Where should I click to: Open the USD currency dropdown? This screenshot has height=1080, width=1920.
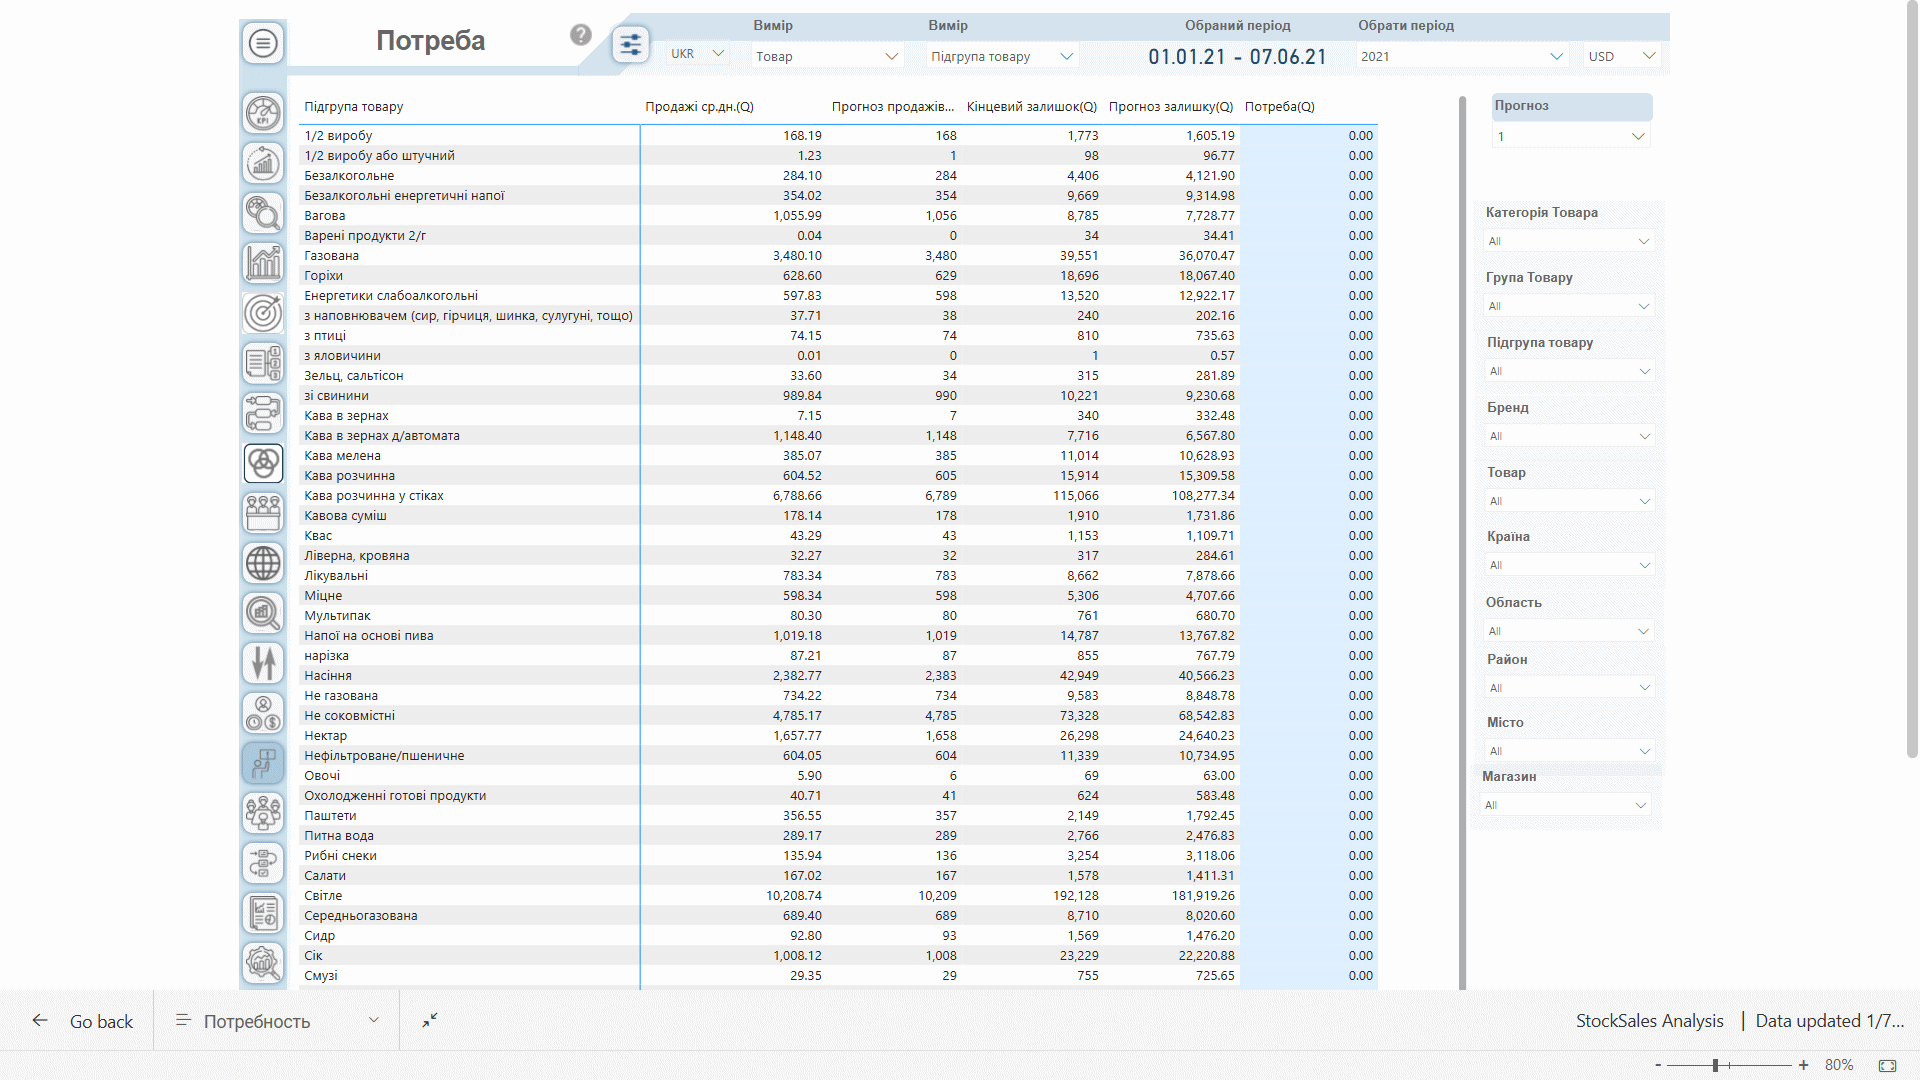pos(1621,56)
